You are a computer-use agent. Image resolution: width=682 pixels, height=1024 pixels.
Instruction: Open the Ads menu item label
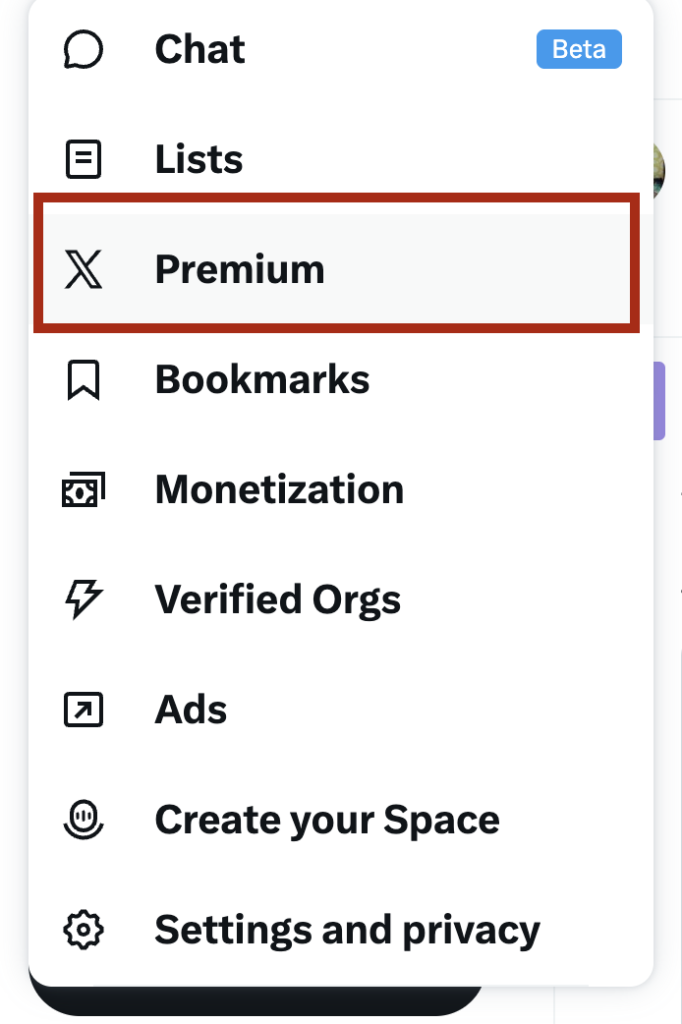191,710
